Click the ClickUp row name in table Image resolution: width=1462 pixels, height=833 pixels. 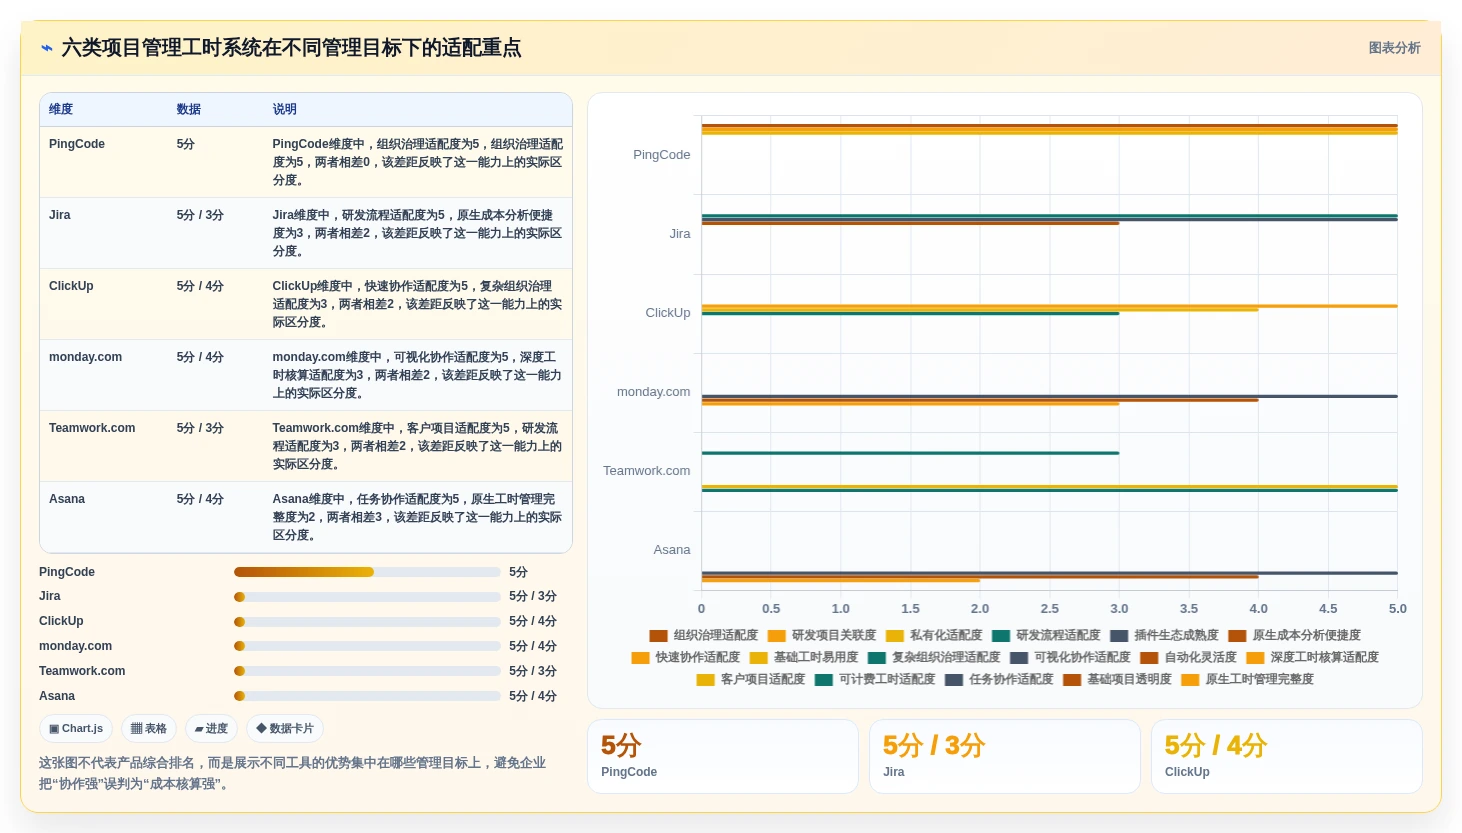point(71,286)
